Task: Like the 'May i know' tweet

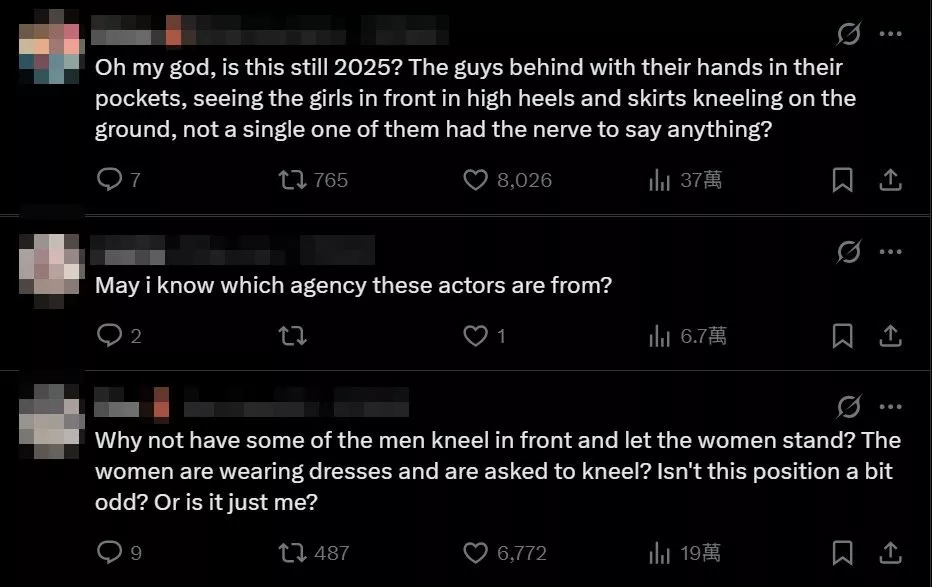Action: tap(484, 336)
